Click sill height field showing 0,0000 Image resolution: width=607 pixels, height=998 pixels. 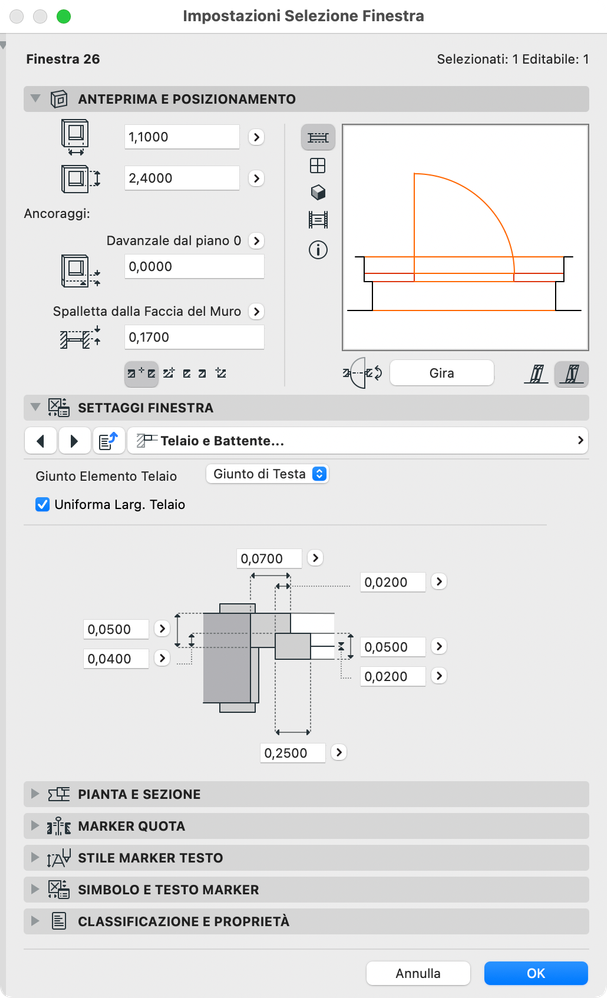[x=194, y=267]
